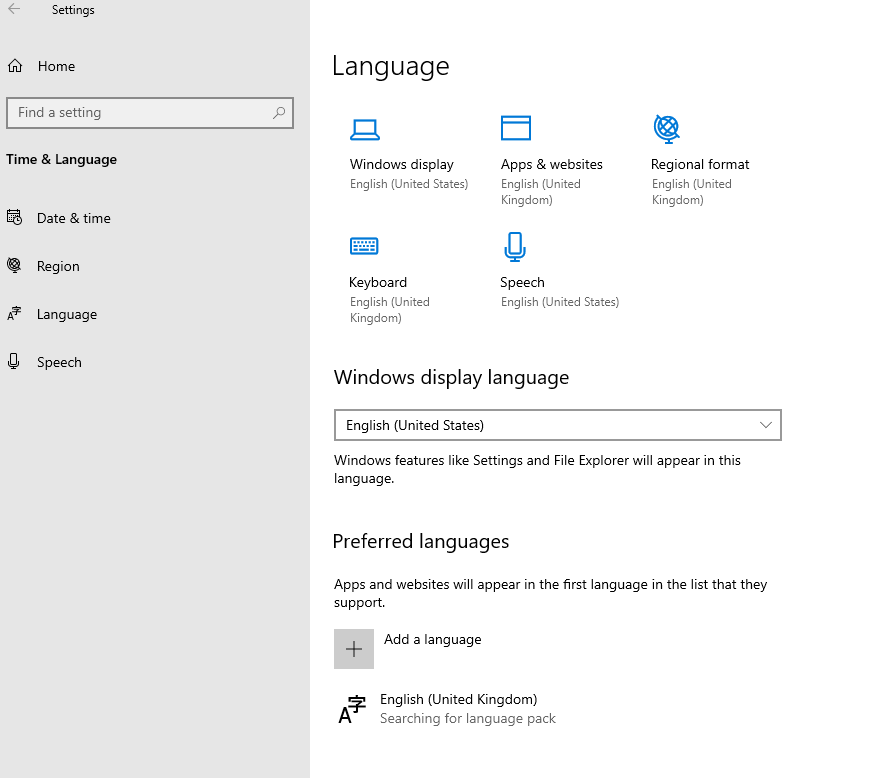Open Windows display language dropdown
The width and height of the screenshot is (872, 778).
click(557, 425)
